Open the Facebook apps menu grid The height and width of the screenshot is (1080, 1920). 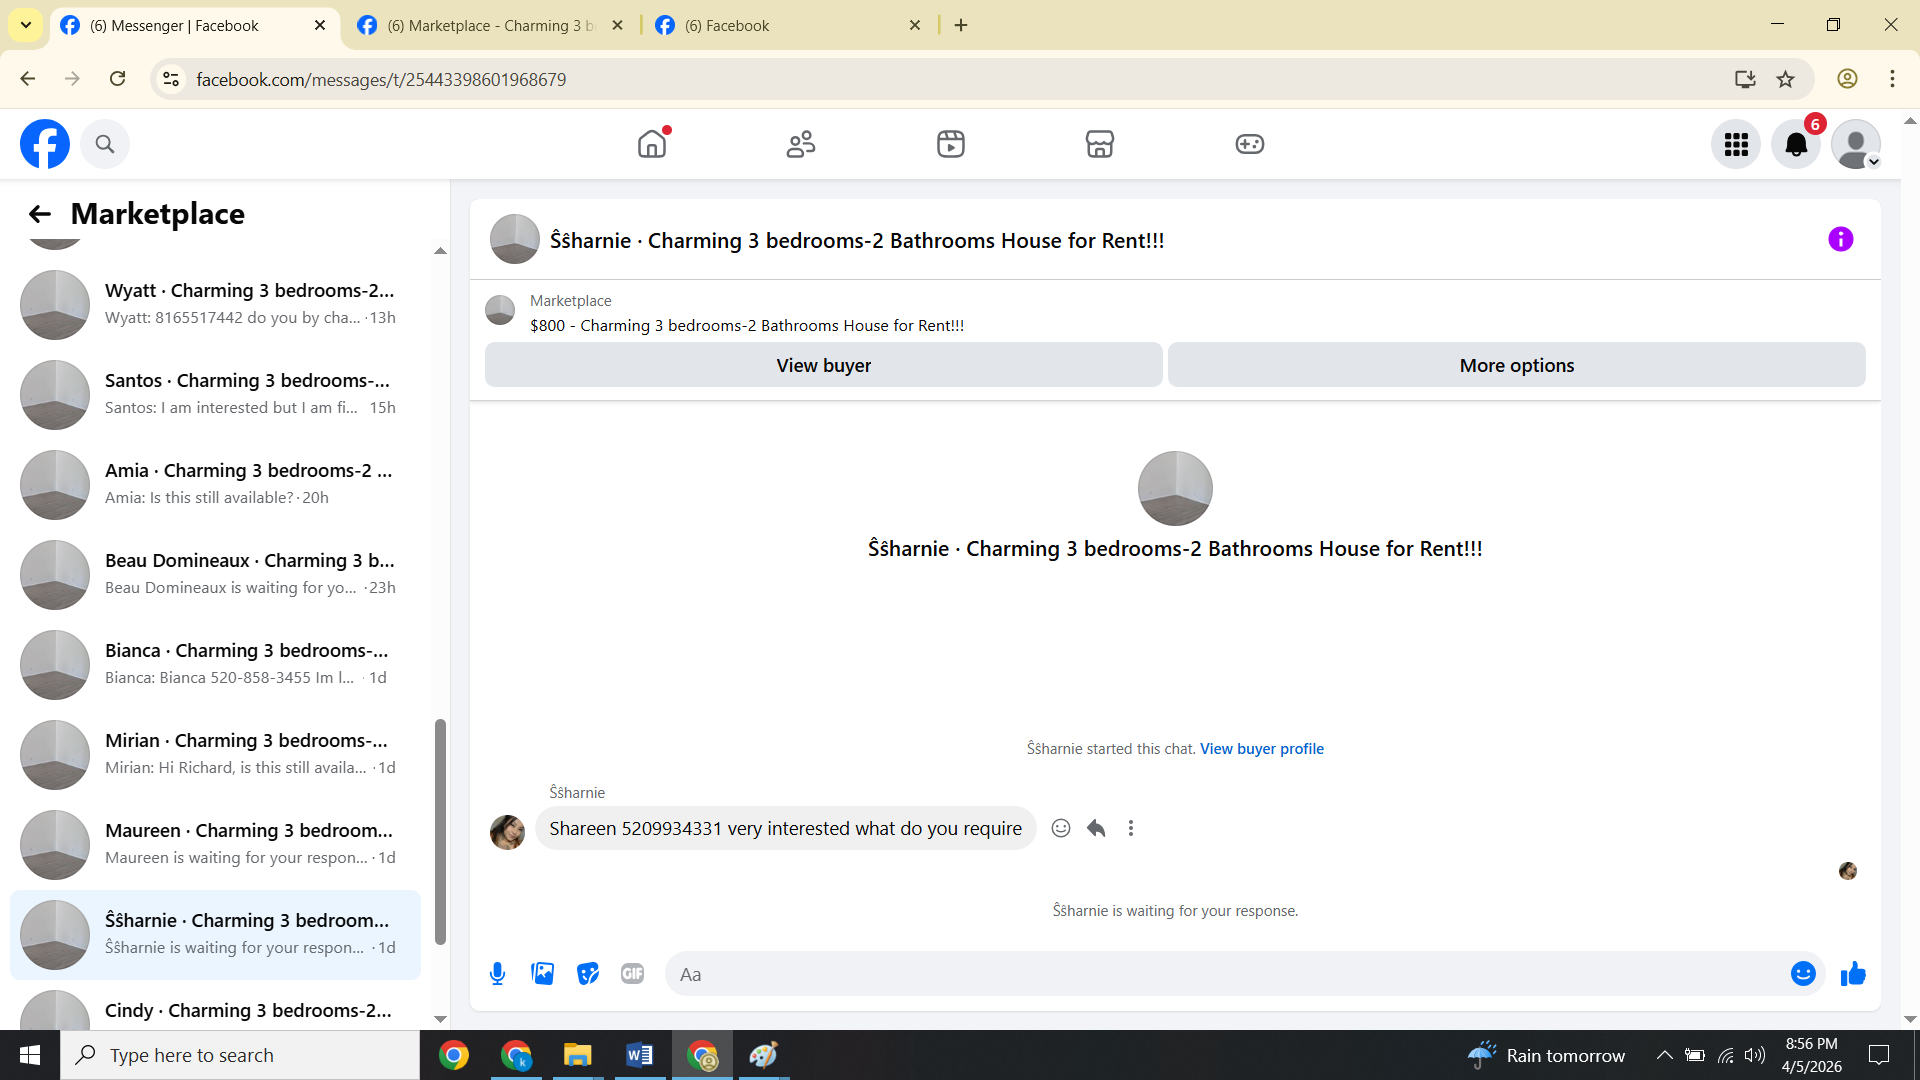pos(1736,144)
